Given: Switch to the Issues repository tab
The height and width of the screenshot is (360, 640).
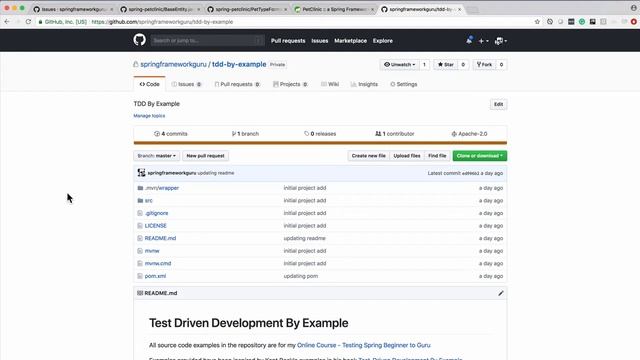Looking at the screenshot, I should pos(186,84).
